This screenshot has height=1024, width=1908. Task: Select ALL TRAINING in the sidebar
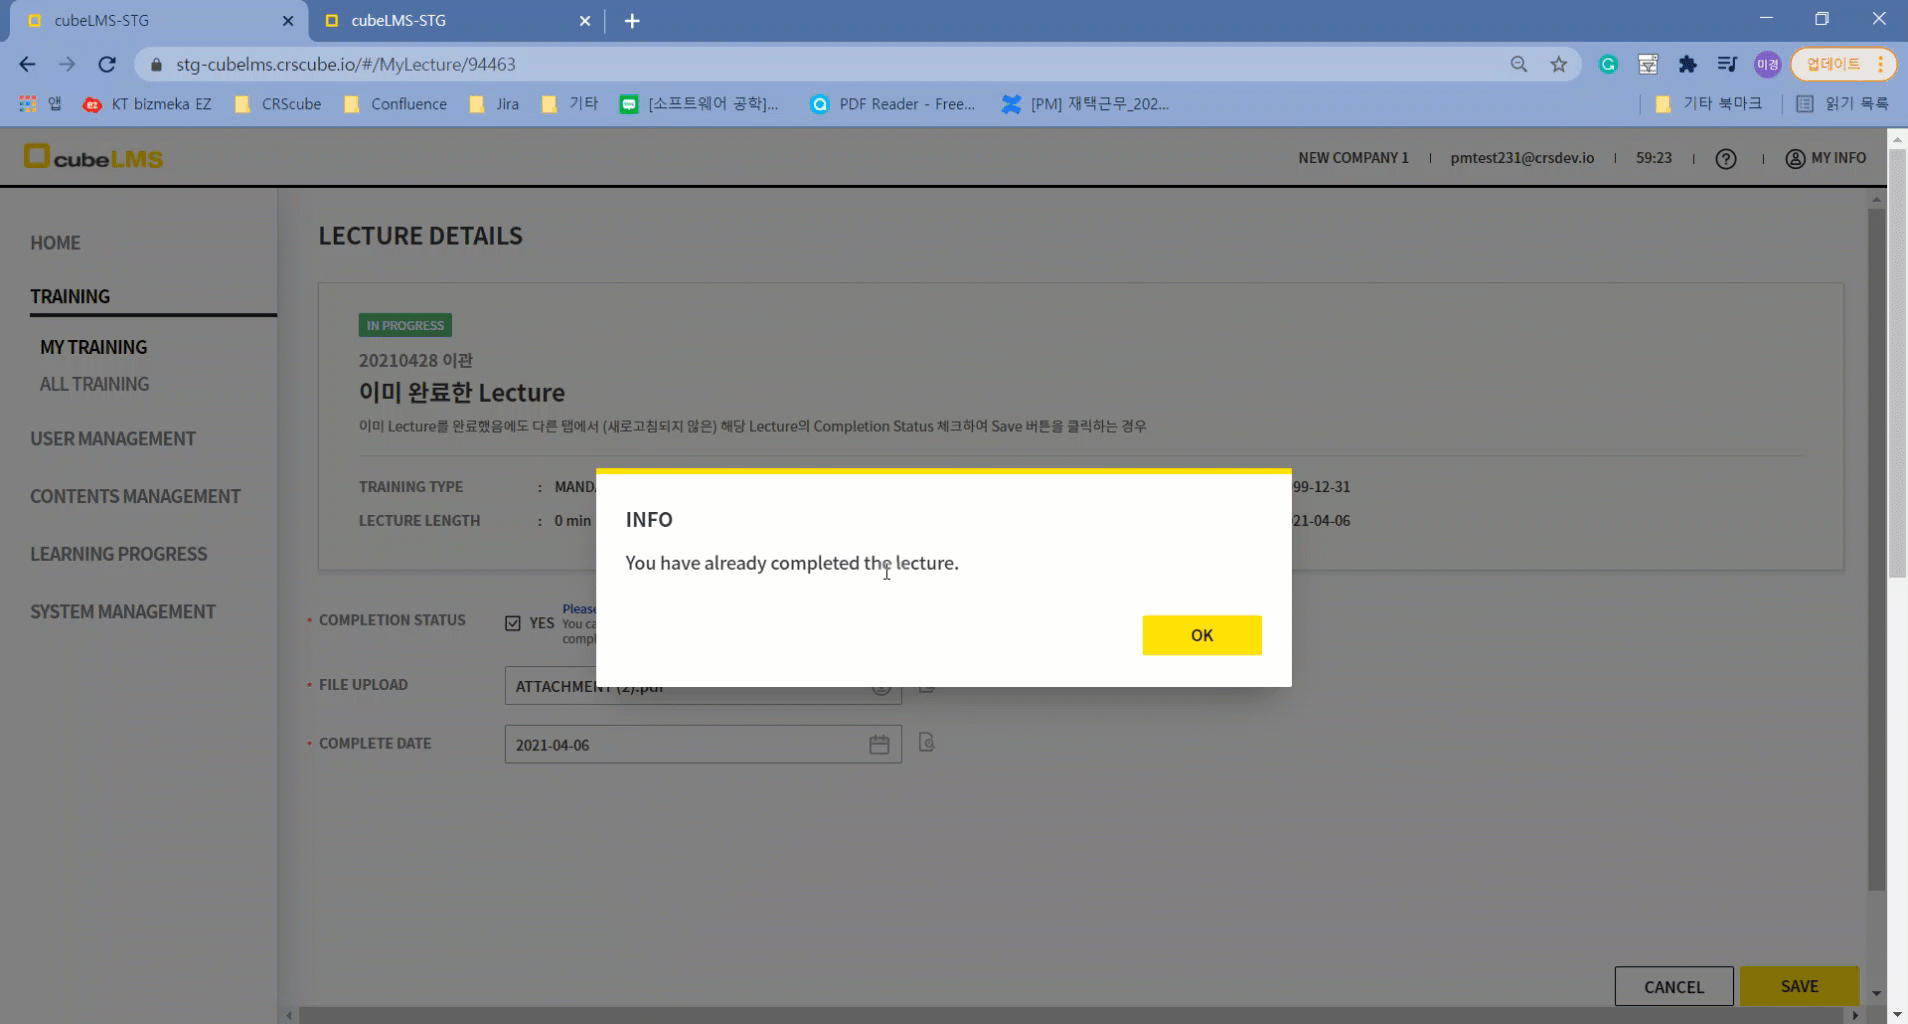(94, 384)
